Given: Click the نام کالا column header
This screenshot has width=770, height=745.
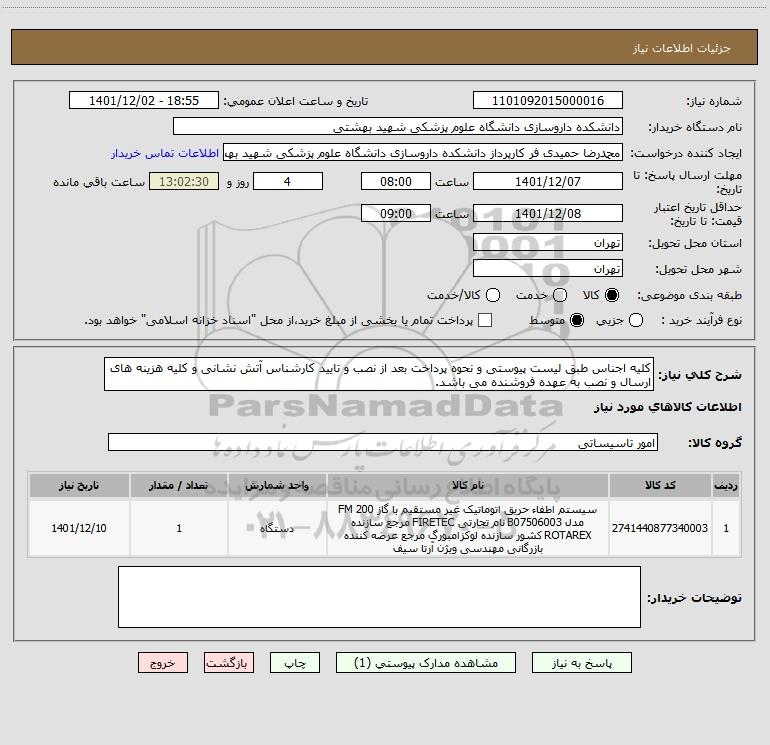Looking at the screenshot, I should [x=468, y=485].
